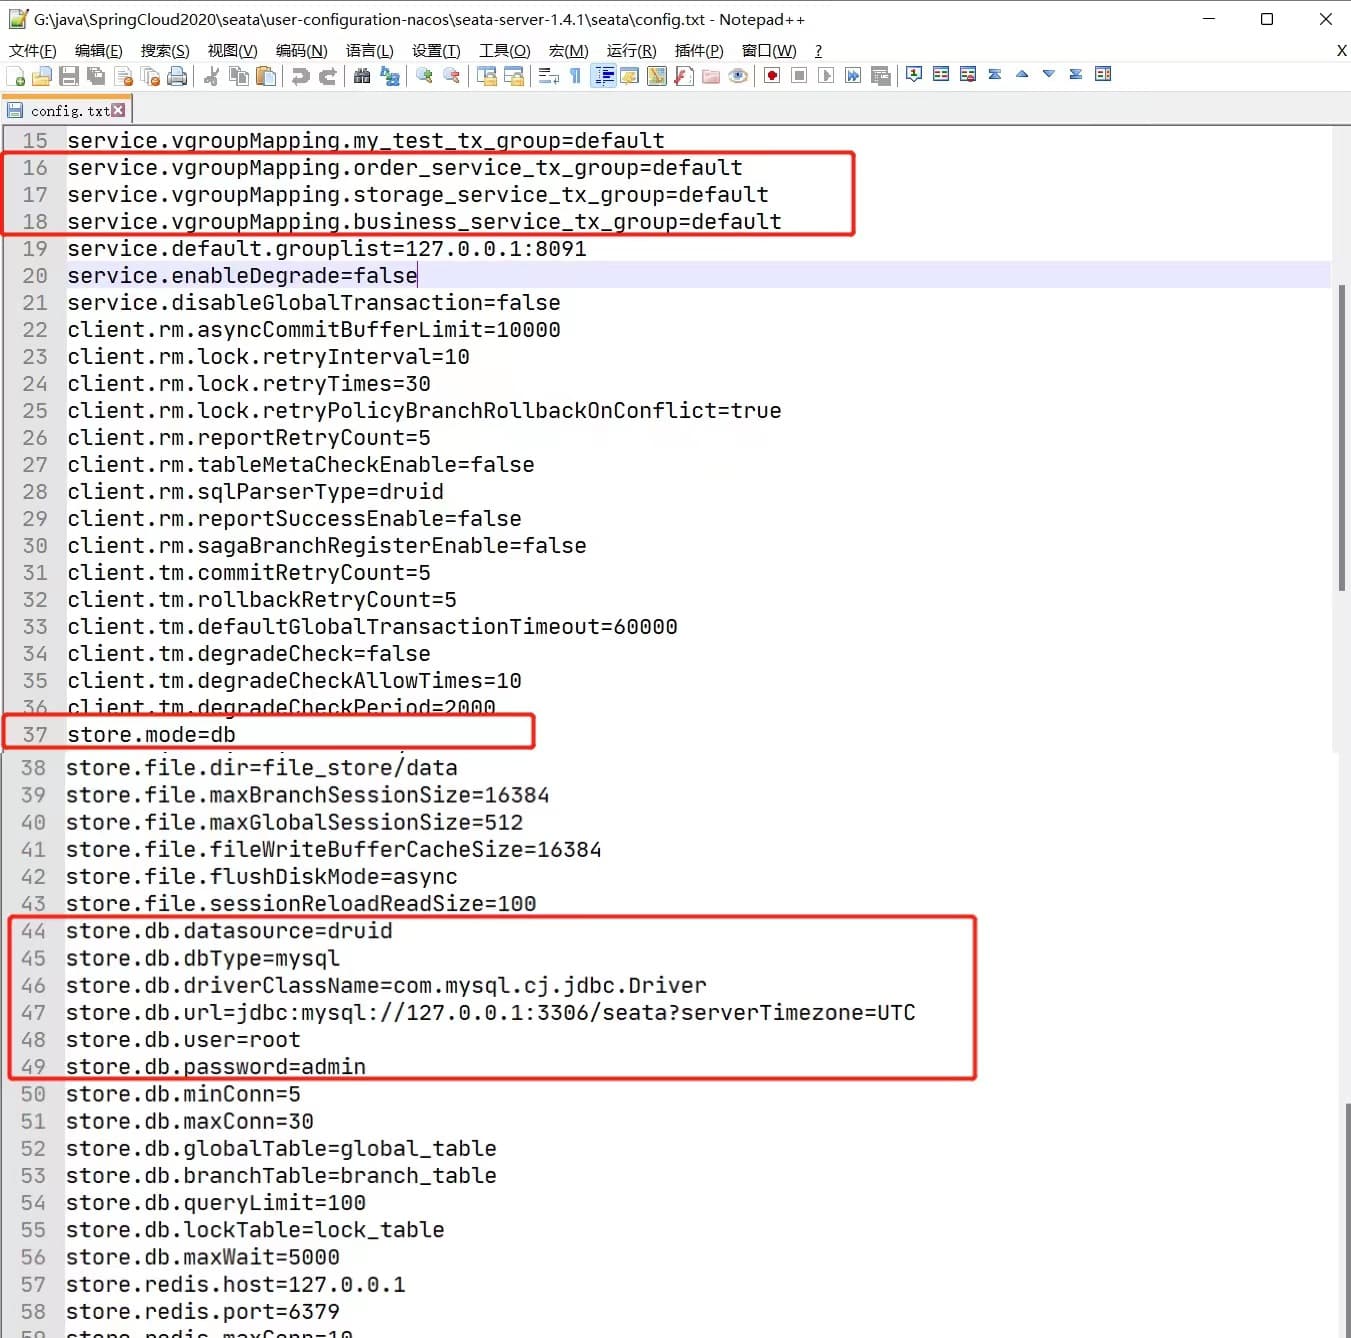1351x1338 pixels.
Task: Save the file with the floppy disk icon
Action: coord(69,76)
